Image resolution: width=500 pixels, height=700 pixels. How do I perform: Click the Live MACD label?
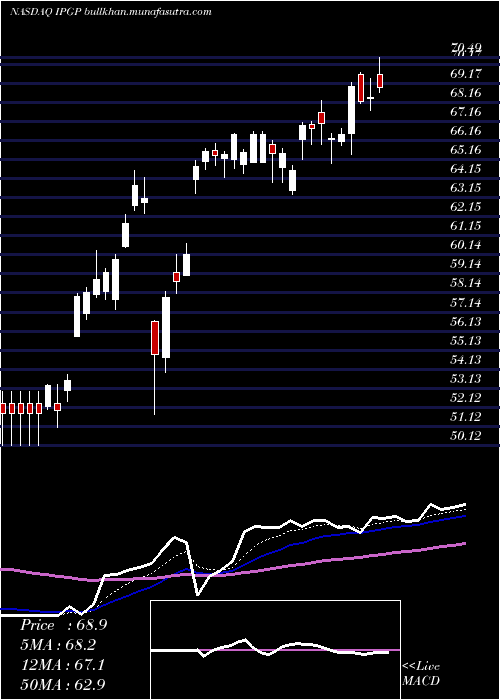click(421, 674)
